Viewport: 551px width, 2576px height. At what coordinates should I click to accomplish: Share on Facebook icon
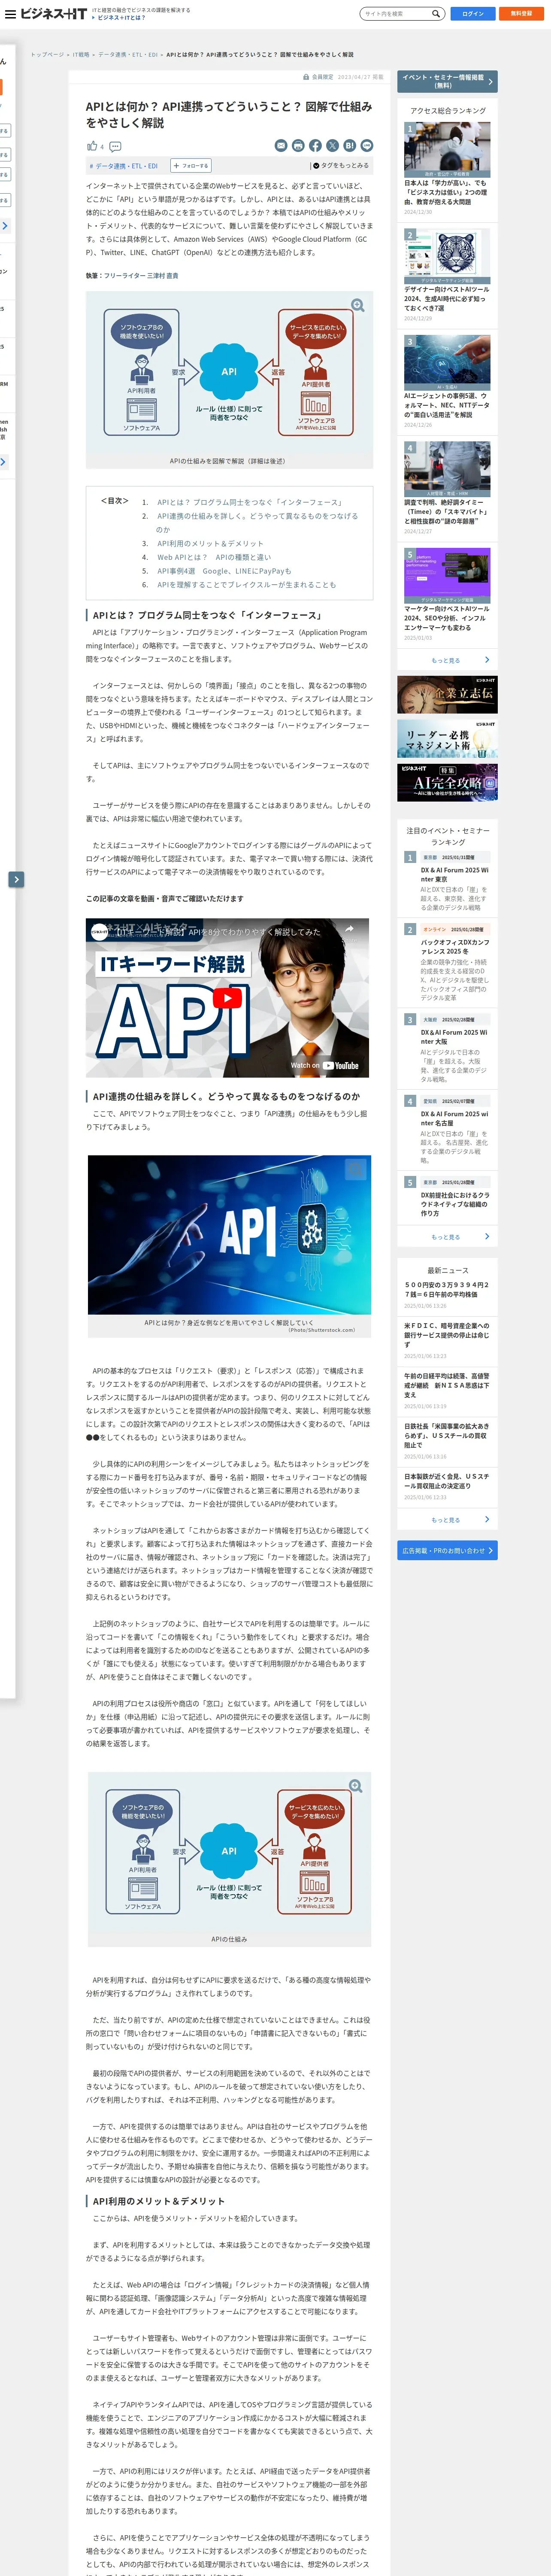point(315,146)
